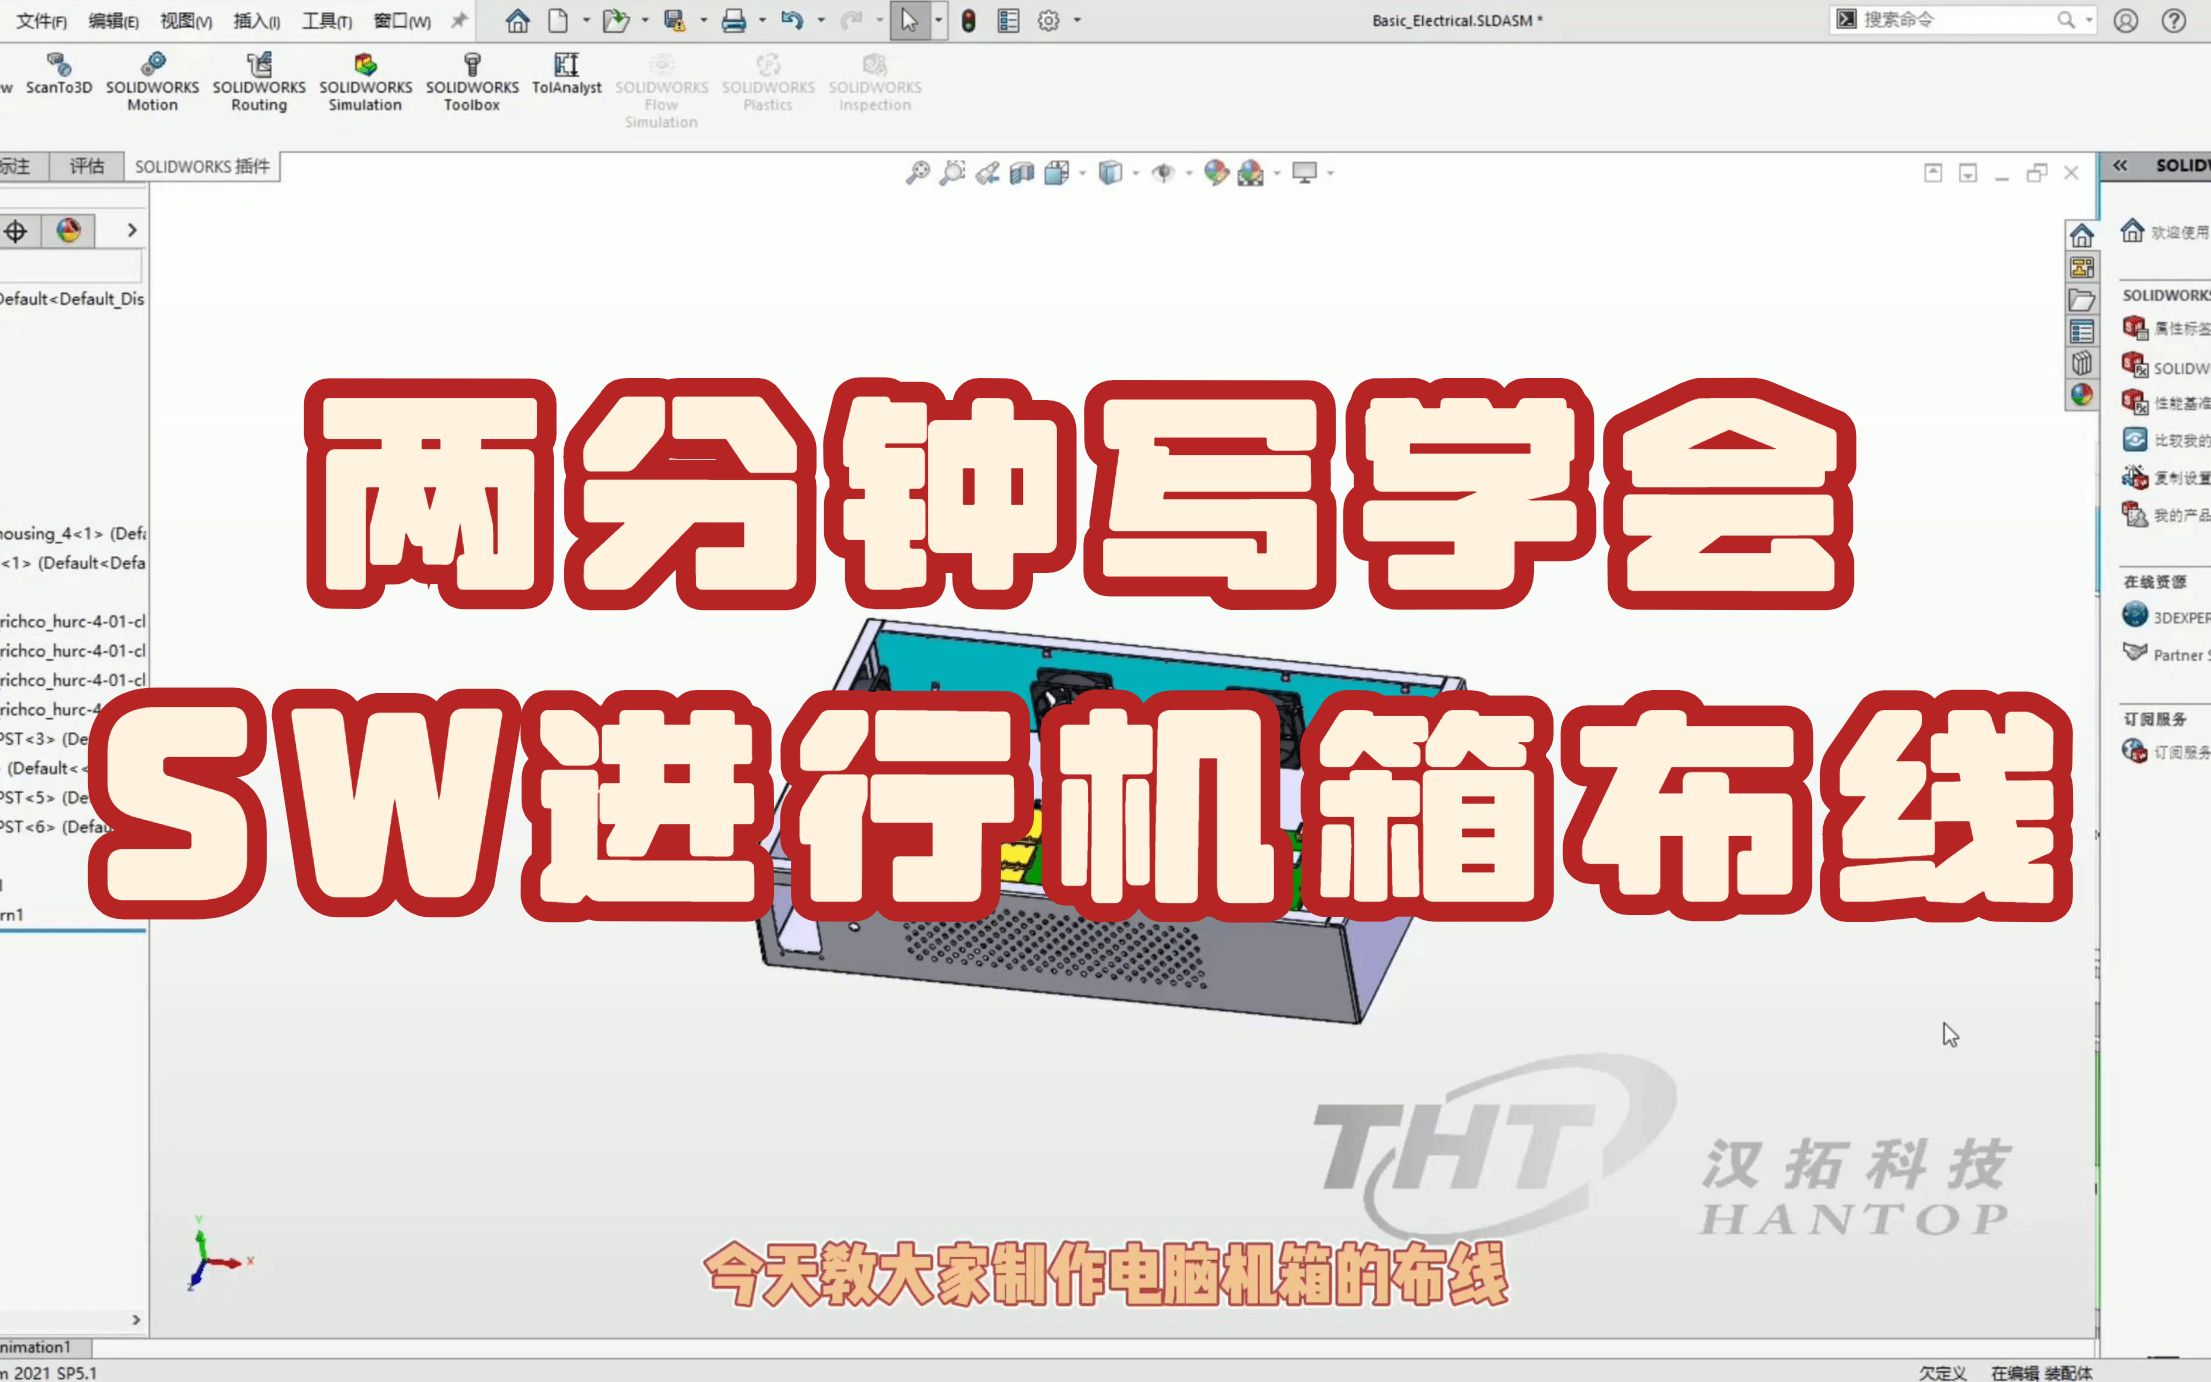Screen dimensions: 2211x1382
Task: Click the Rebuild traffic light icon
Action: [x=968, y=20]
